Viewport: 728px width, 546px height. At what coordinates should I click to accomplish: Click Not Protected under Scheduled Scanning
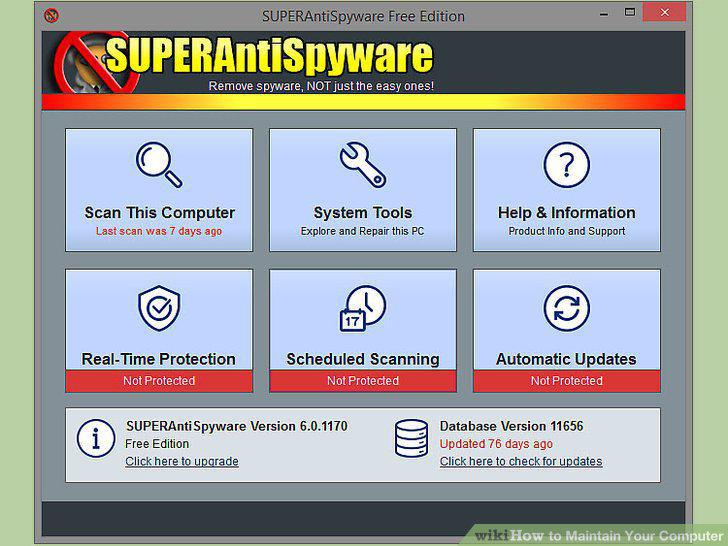coord(363,381)
